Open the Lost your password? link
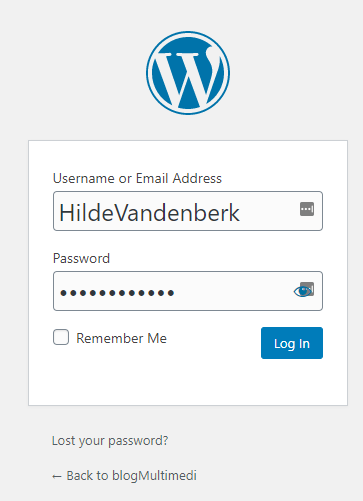The height and width of the screenshot is (501, 363). coord(110,441)
